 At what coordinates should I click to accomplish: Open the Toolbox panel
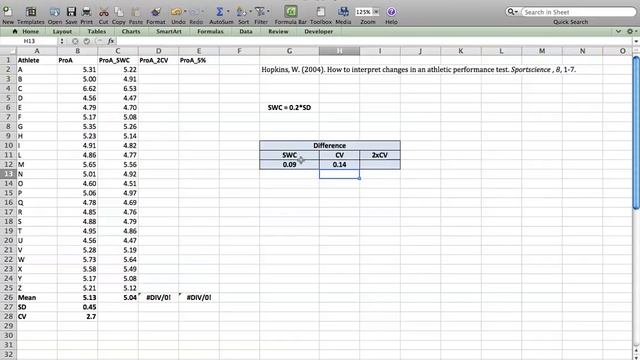321,12
